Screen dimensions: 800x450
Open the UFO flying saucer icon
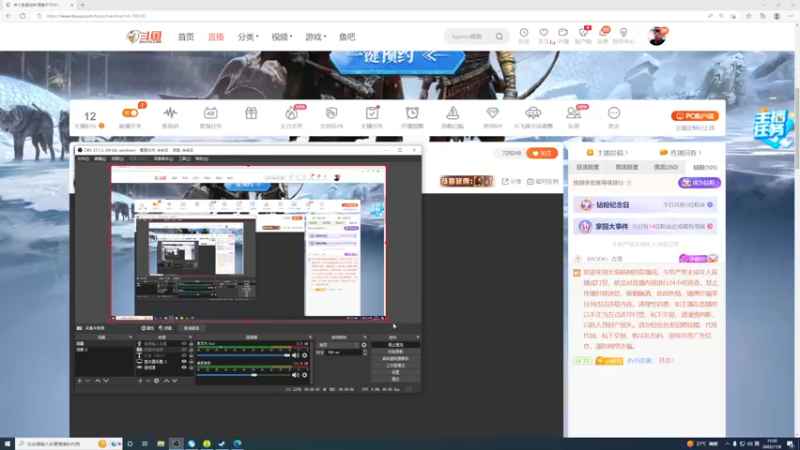coord(533,113)
